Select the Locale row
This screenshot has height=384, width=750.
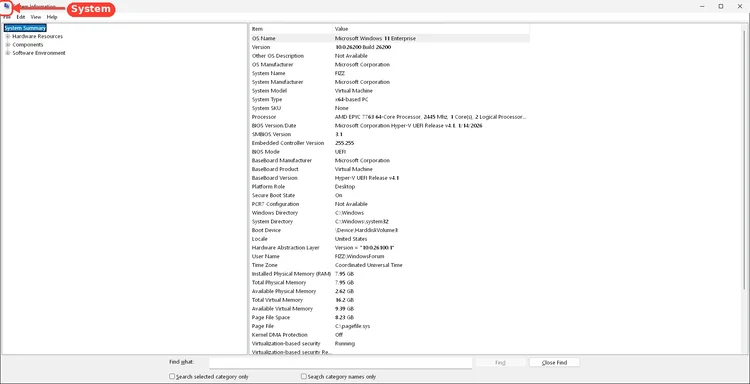pos(390,239)
